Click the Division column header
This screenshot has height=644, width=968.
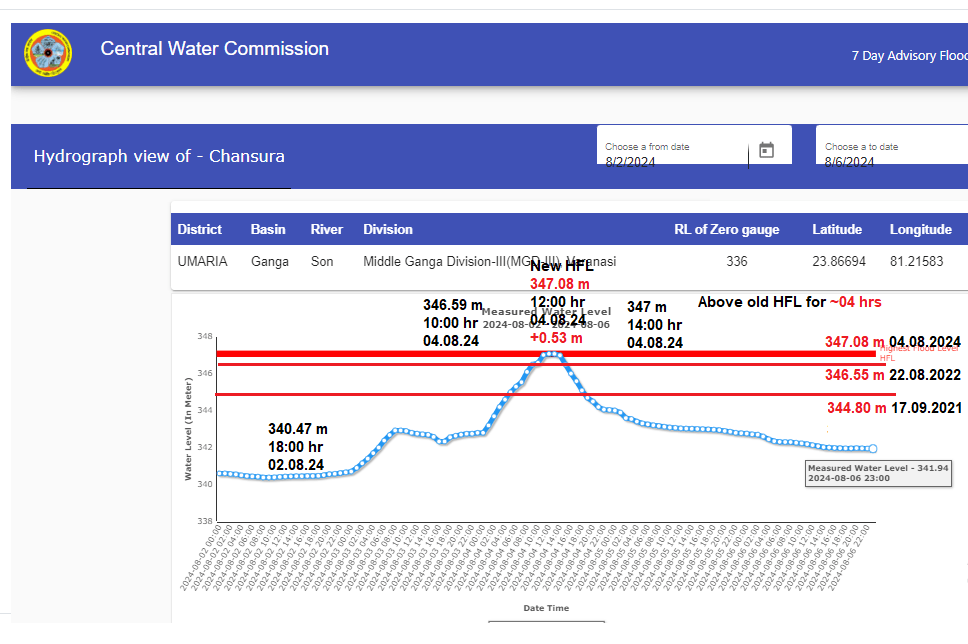(x=388, y=229)
